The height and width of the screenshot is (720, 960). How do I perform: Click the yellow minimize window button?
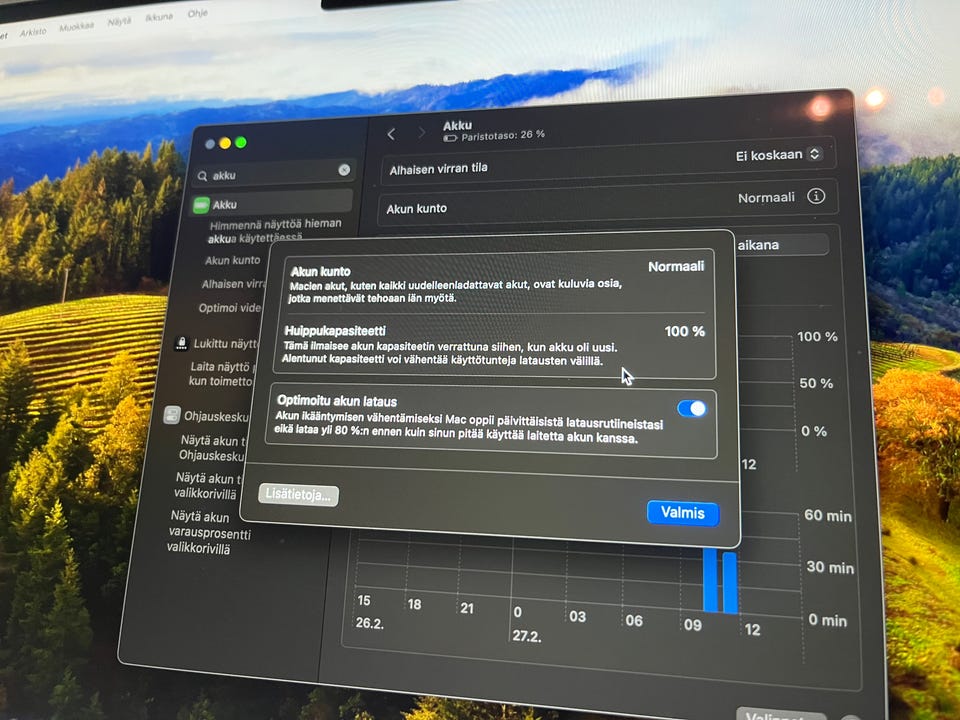click(225, 143)
